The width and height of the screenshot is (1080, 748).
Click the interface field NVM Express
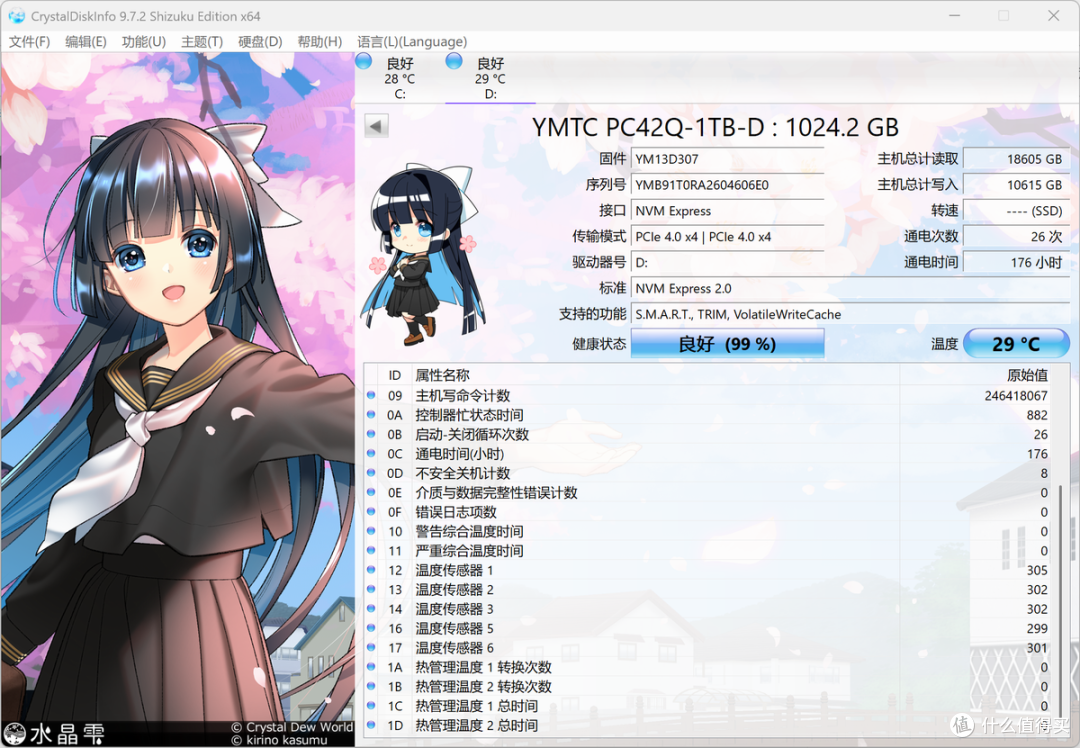pyautogui.click(x=727, y=211)
